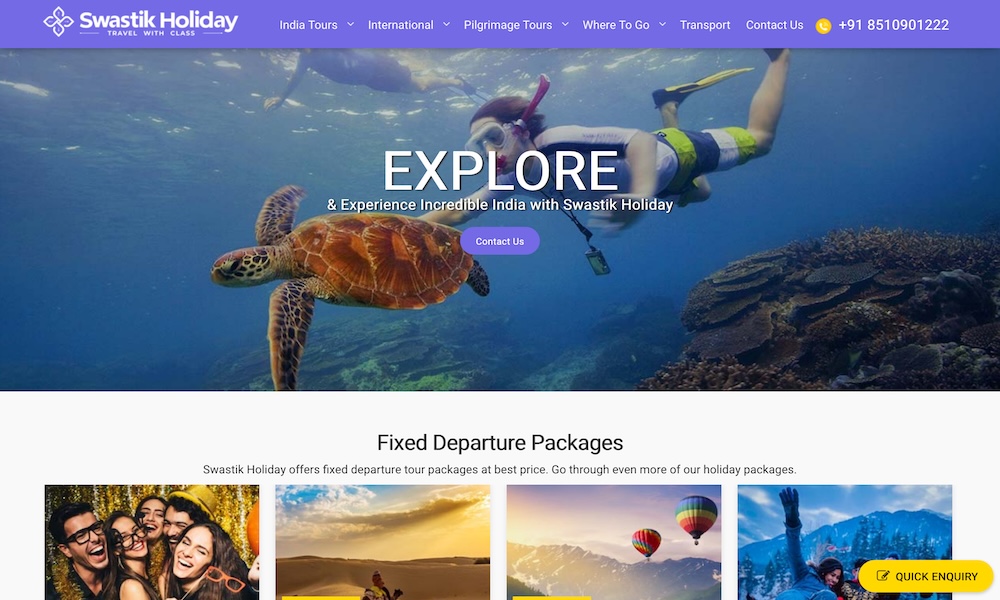
Task: Expand the India Tours chevron arrow
Action: pos(350,25)
